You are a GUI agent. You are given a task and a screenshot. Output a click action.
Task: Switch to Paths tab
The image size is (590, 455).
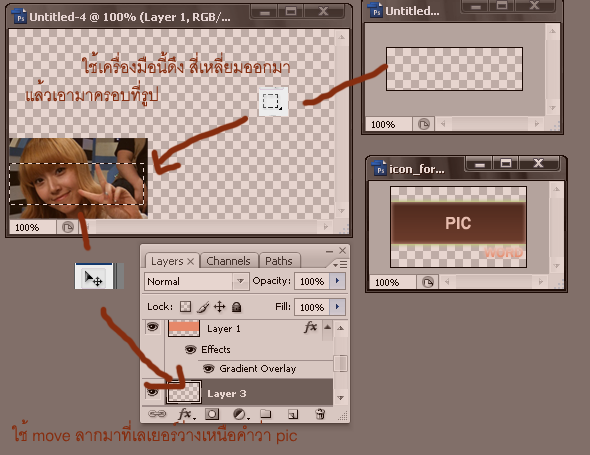coord(279,261)
